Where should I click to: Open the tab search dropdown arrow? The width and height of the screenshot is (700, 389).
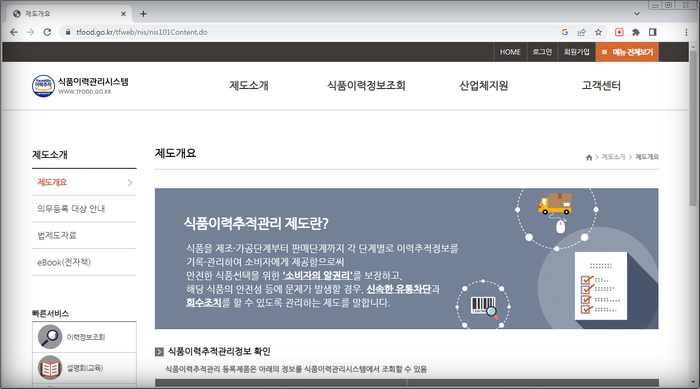[637, 14]
